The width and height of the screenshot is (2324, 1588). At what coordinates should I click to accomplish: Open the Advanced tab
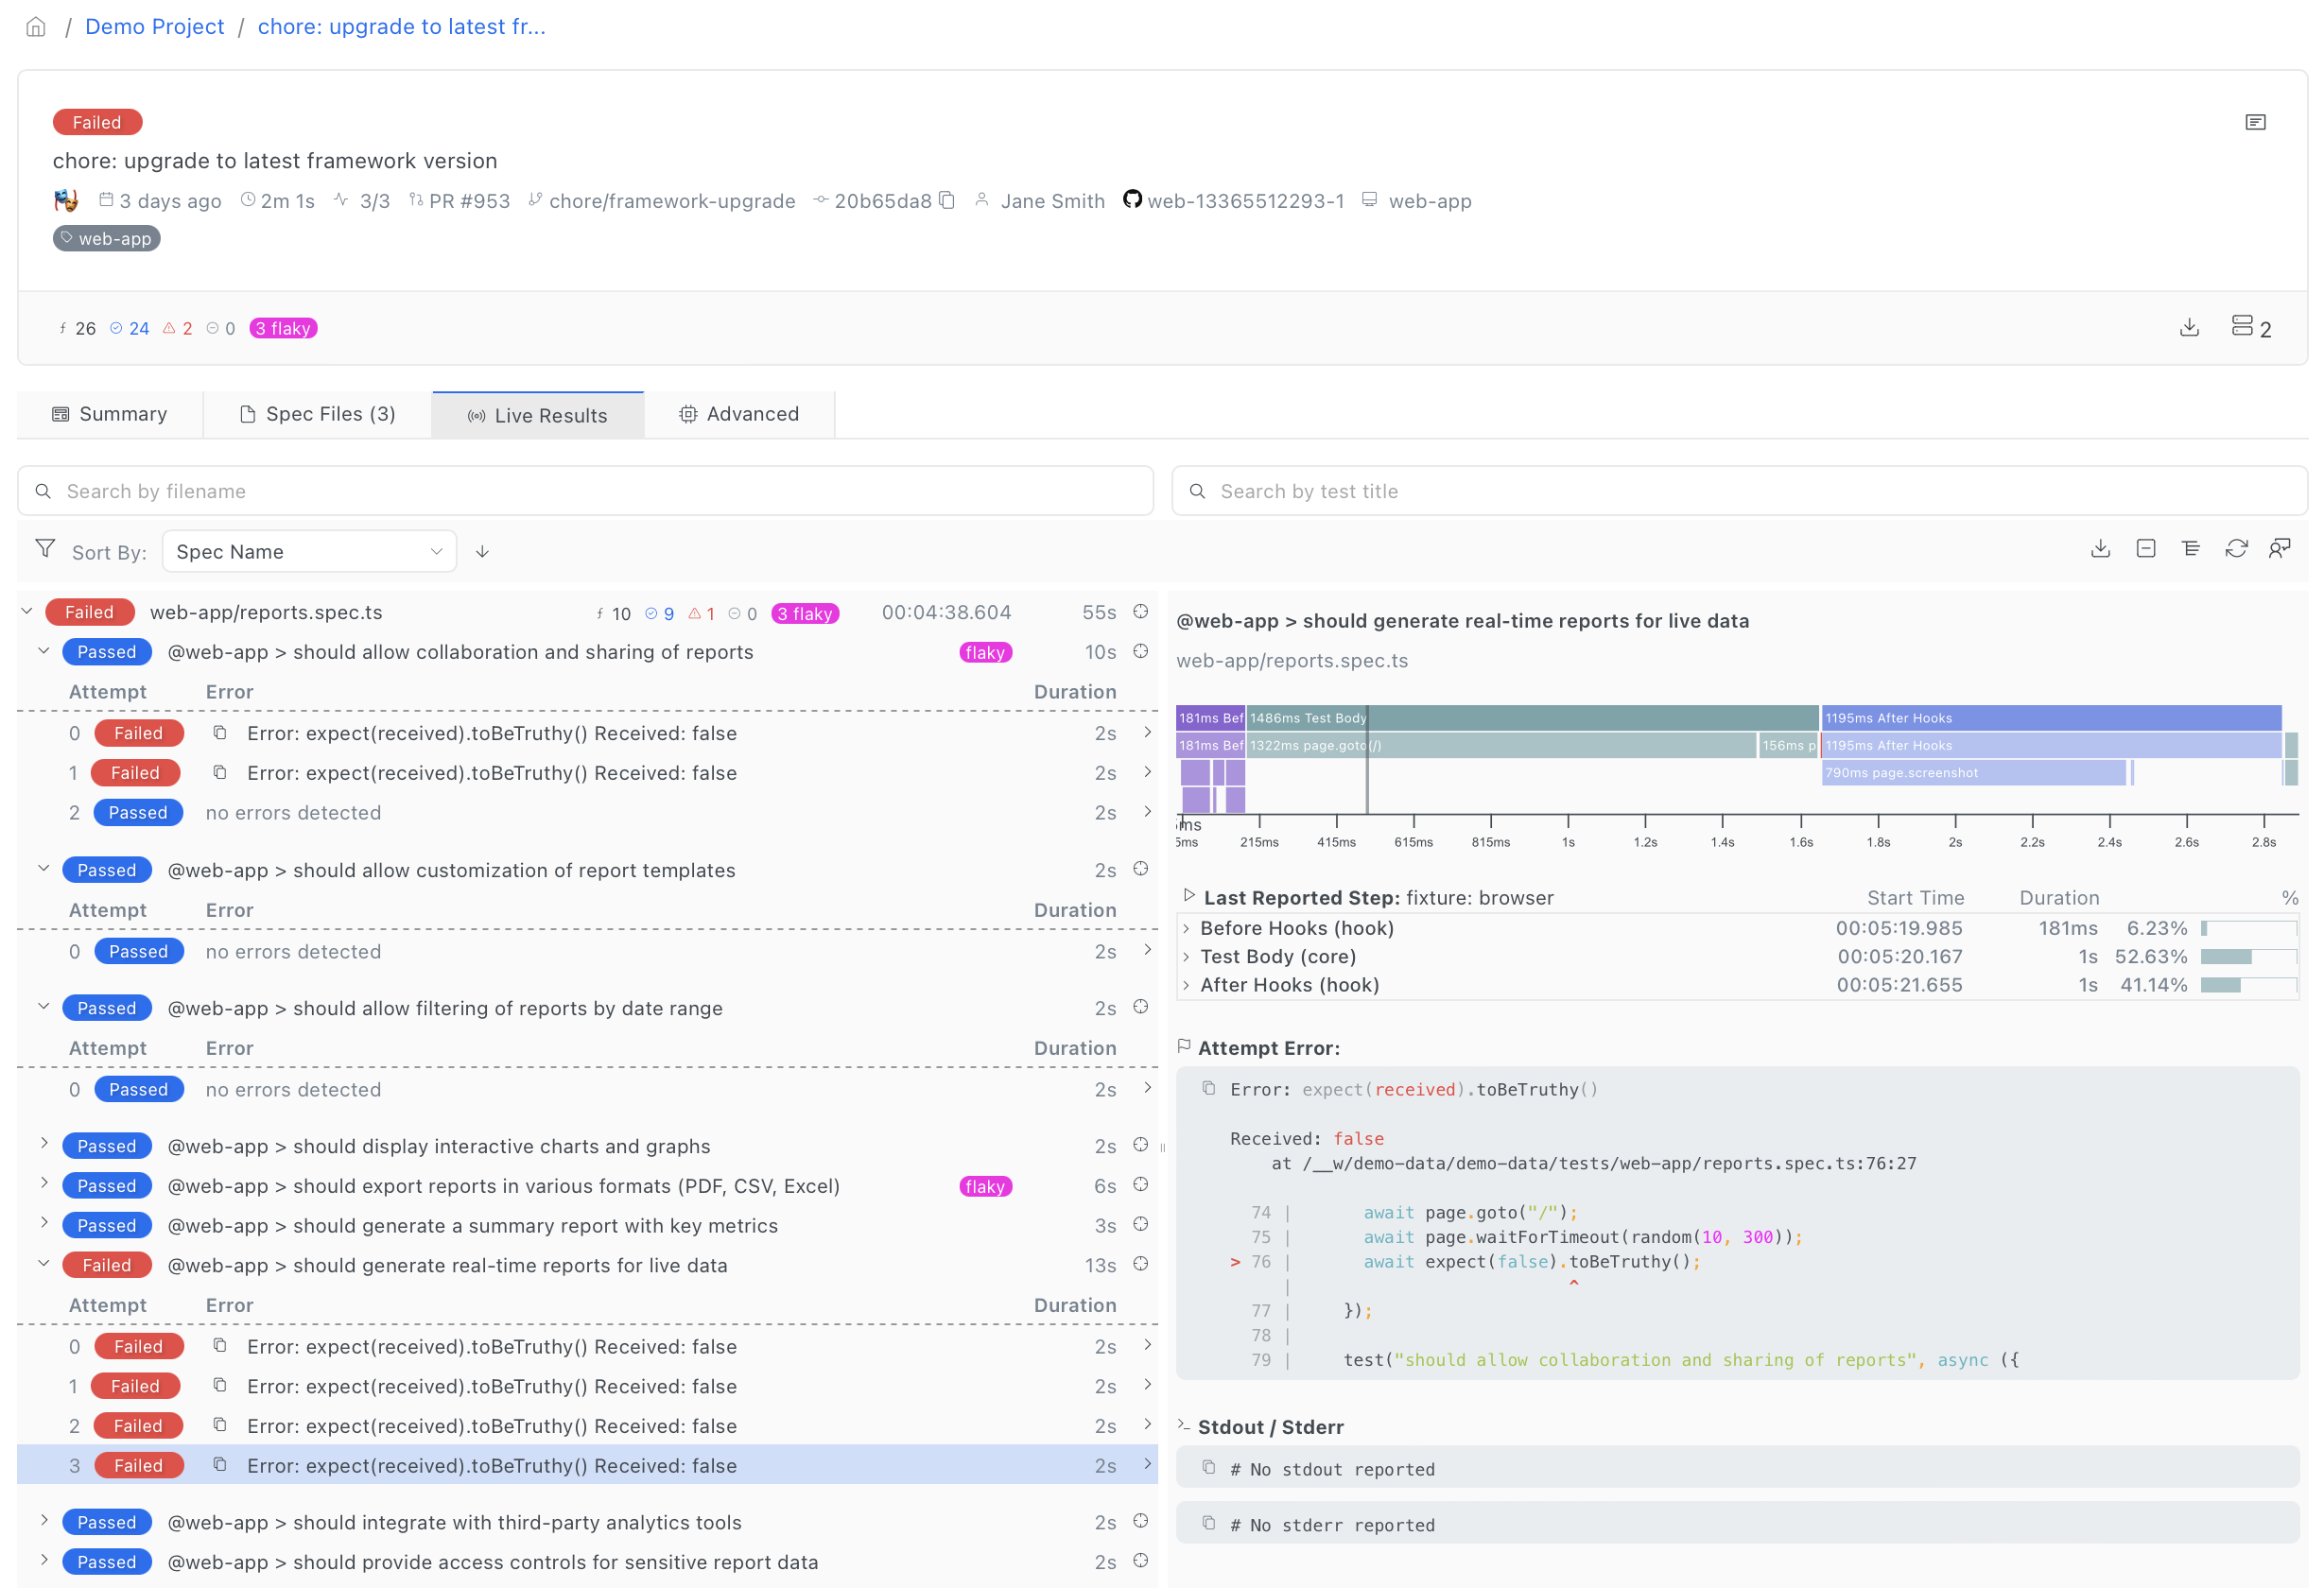point(739,414)
